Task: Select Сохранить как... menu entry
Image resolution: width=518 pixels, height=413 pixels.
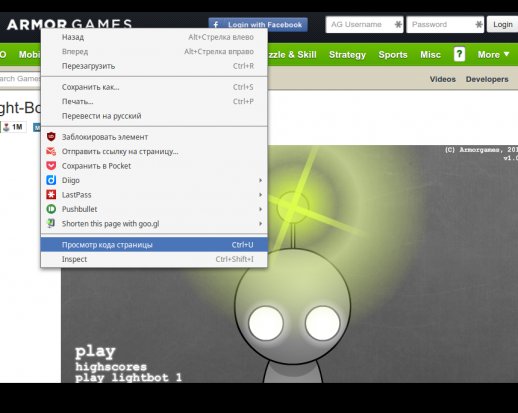Action: point(154,87)
